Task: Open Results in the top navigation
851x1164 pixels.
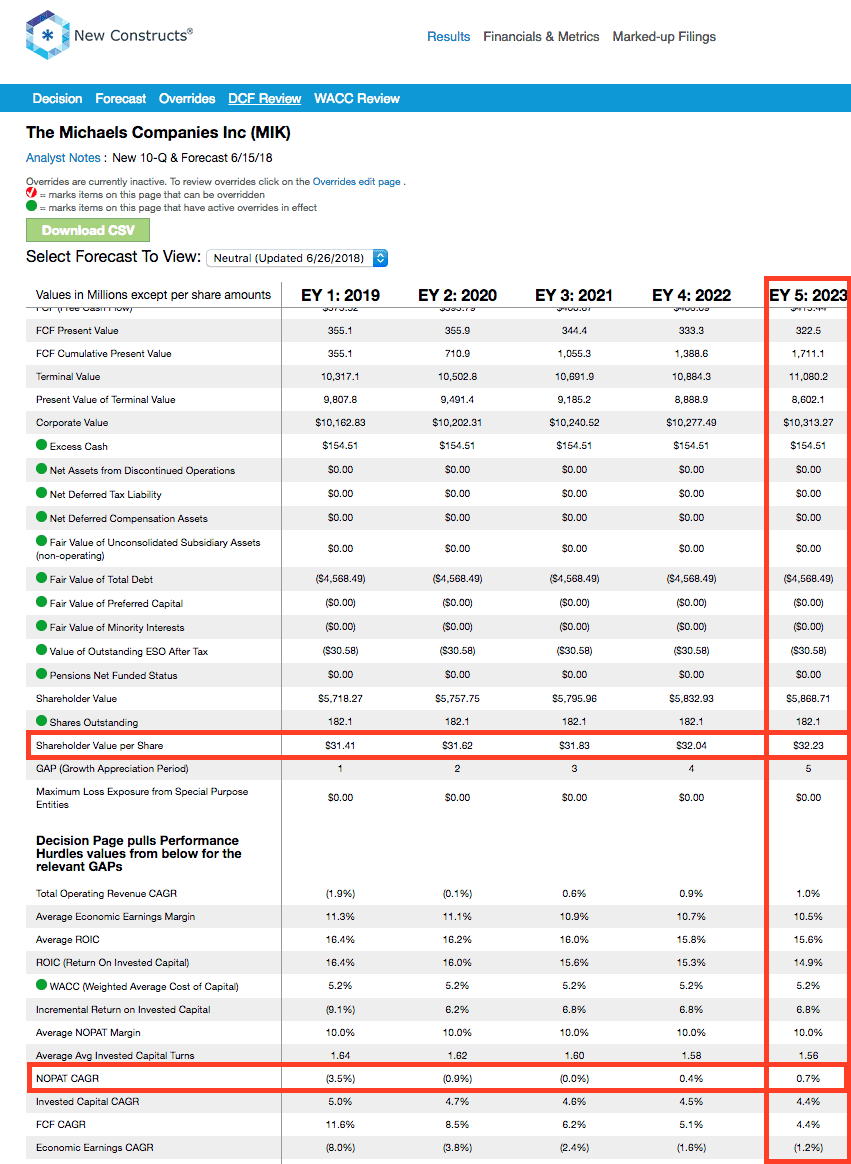Action: pyautogui.click(x=449, y=36)
